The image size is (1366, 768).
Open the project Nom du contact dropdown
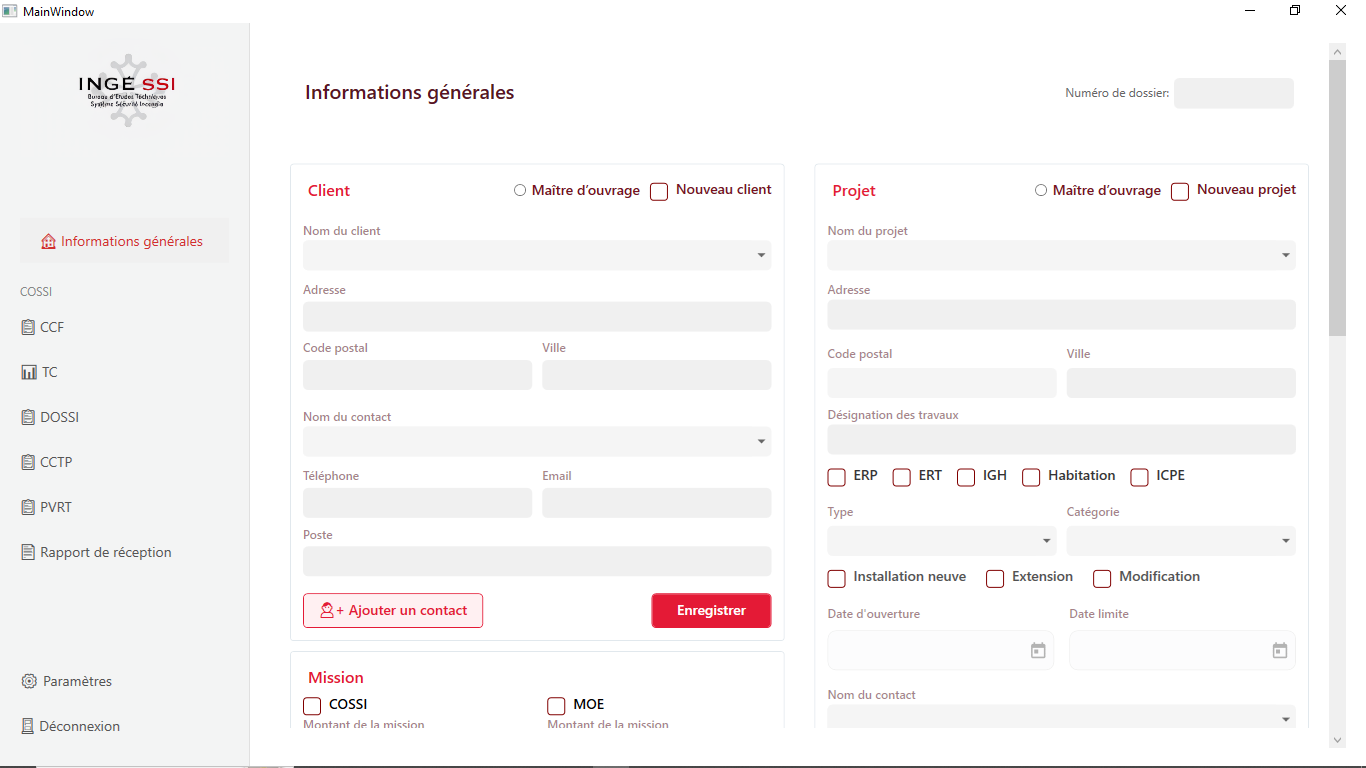pyautogui.click(x=1061, y=718)
